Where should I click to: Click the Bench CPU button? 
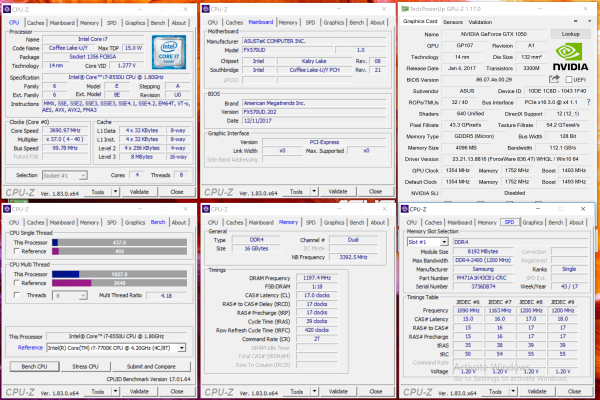[34, 366]
